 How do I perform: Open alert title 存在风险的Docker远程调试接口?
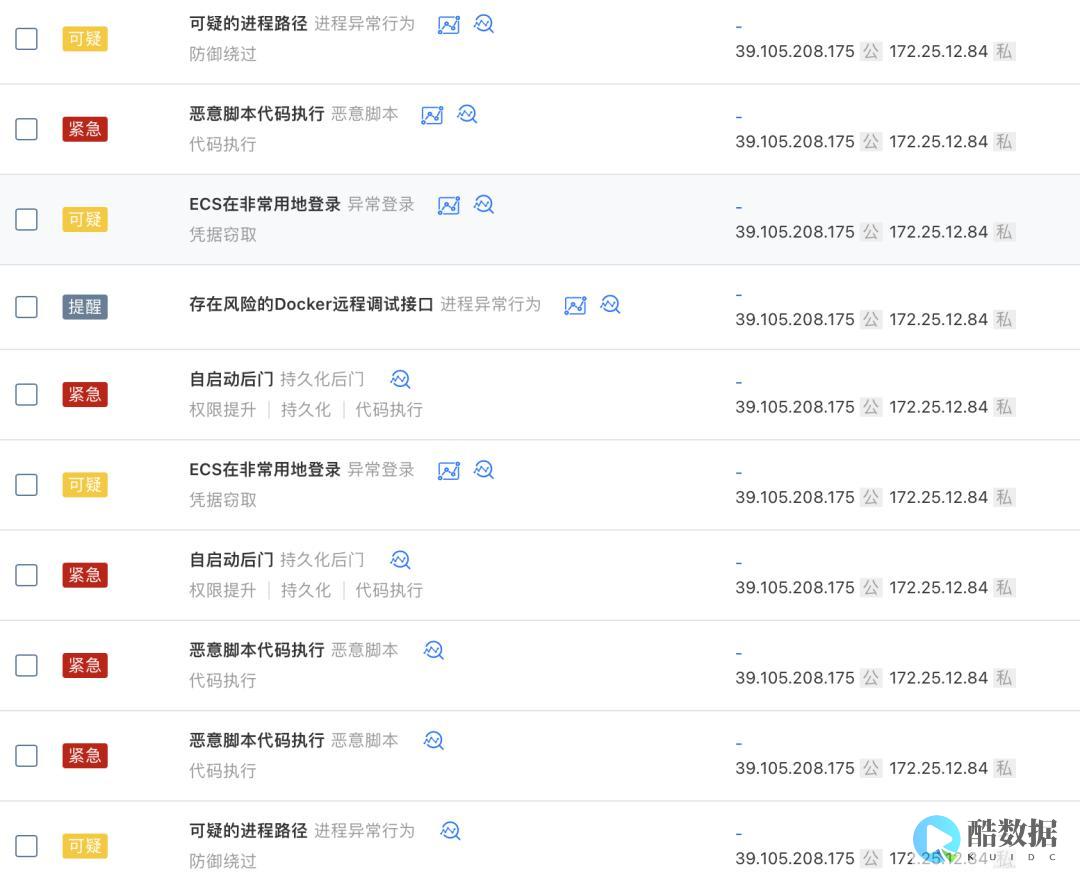coord(311,304)
